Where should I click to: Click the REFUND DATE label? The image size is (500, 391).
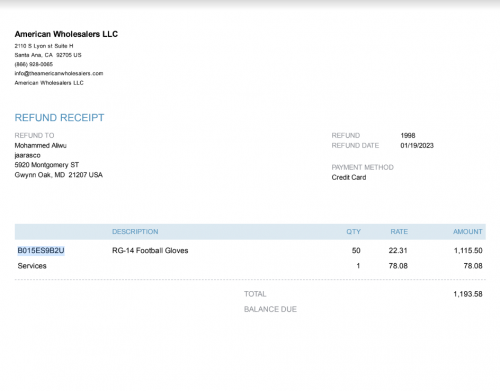(355, 145)
